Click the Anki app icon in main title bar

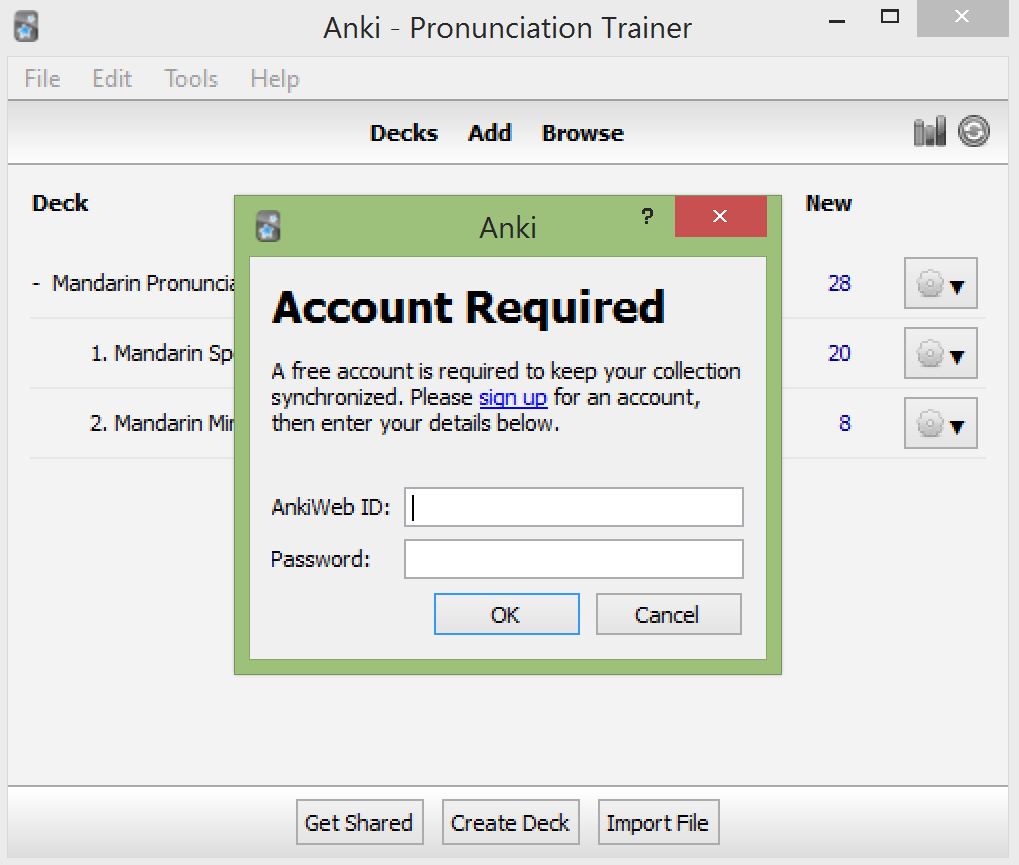(x=27, y=26)
